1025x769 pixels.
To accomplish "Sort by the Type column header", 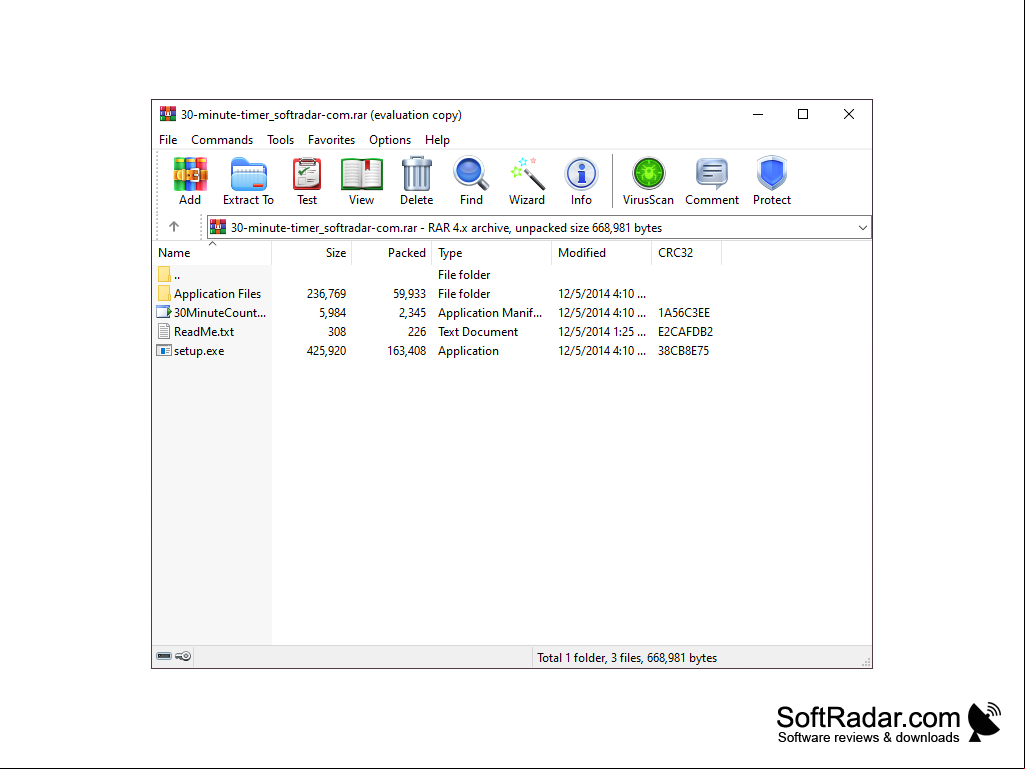I will click(492, 252).
